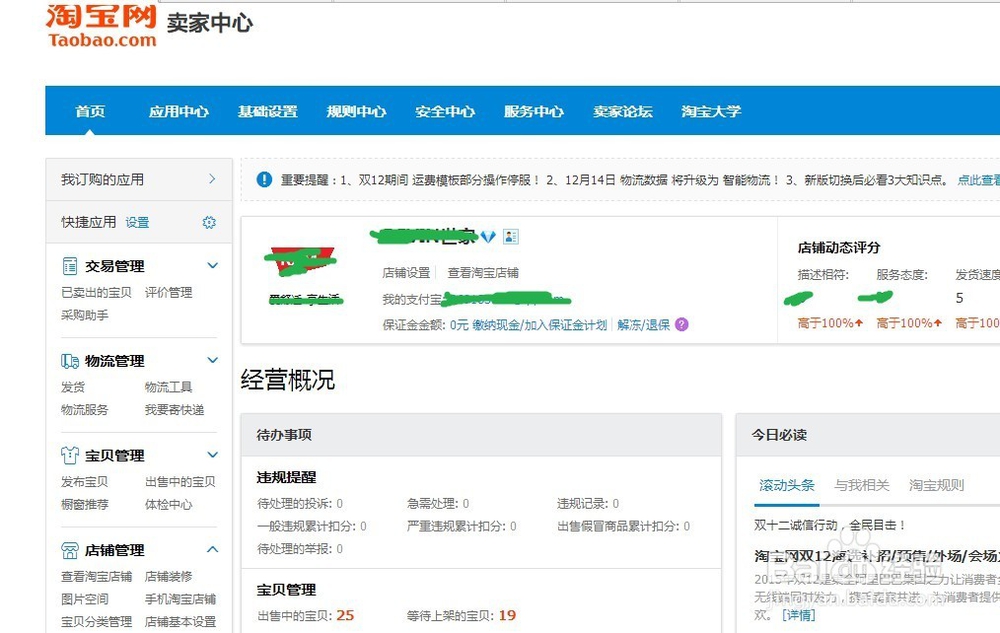Screen dimensions: 1000x633
Task: Open 图片空间 link
Action: pos(85,599)
